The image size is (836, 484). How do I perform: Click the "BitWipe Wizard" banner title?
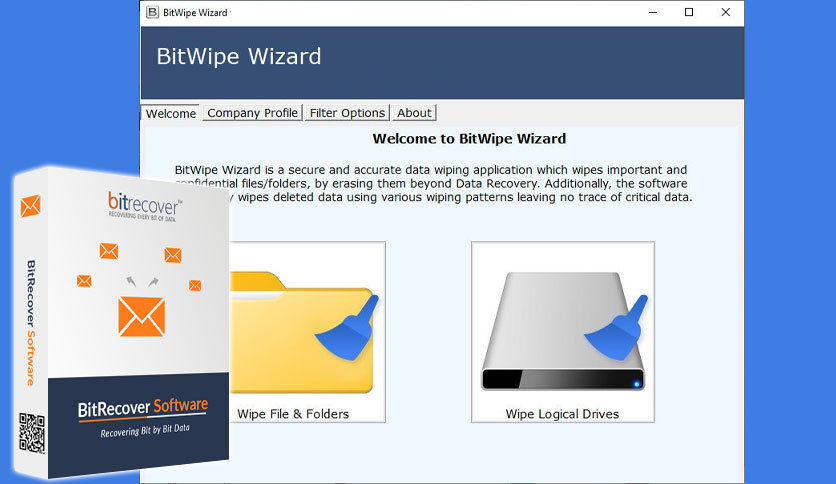(x=239, y=57)
